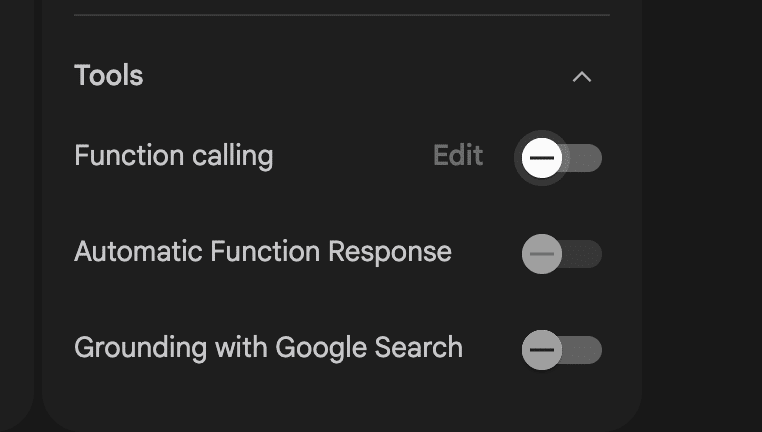Select the Automatic Function Response label

pos(262,252)
